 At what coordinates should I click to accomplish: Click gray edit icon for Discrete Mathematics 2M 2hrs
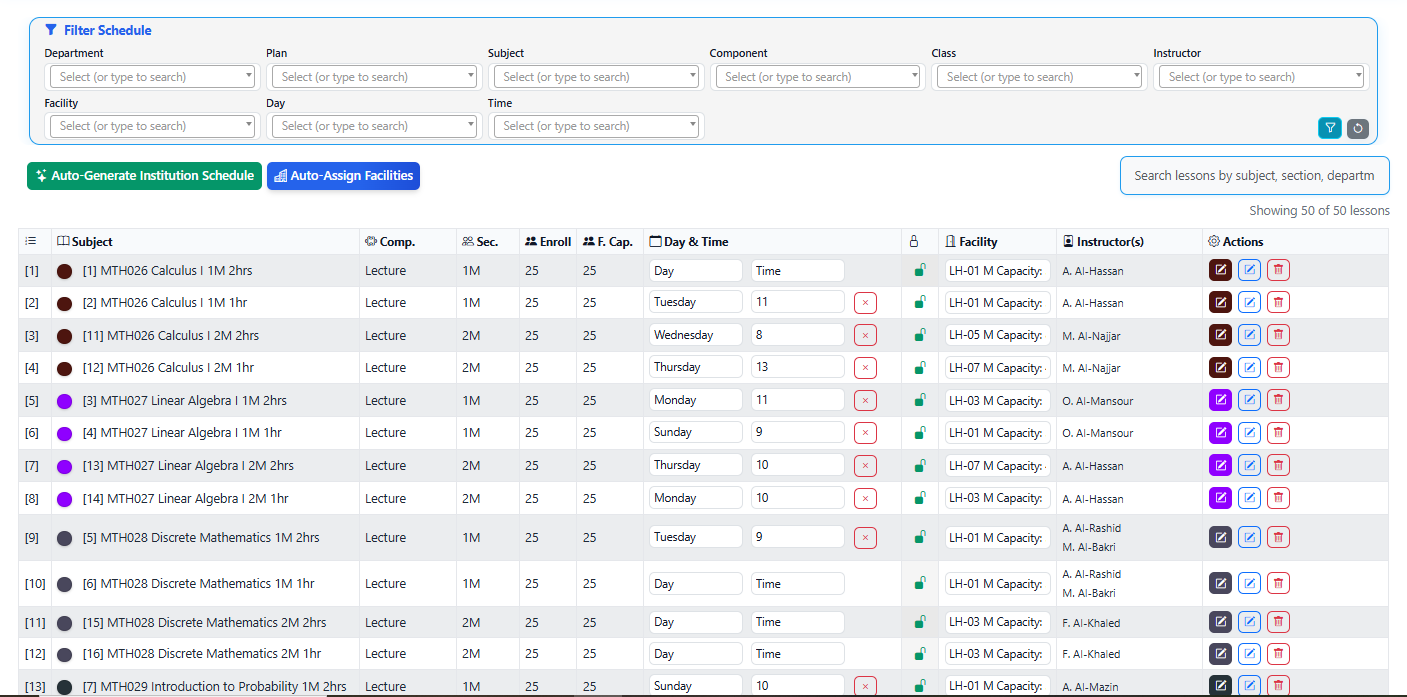pos(1220,622)
